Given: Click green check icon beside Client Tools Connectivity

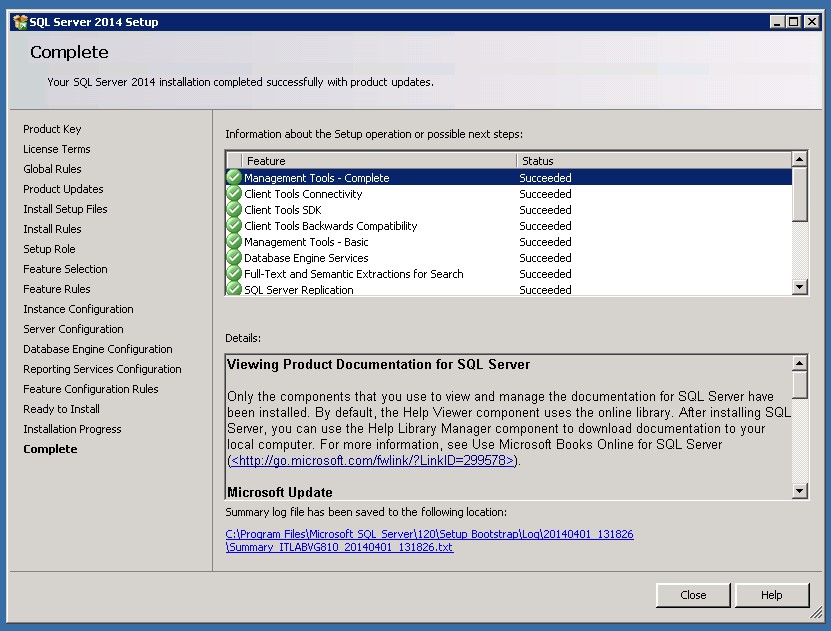Looking at the screenshot, I should click(x=234, y=194).
